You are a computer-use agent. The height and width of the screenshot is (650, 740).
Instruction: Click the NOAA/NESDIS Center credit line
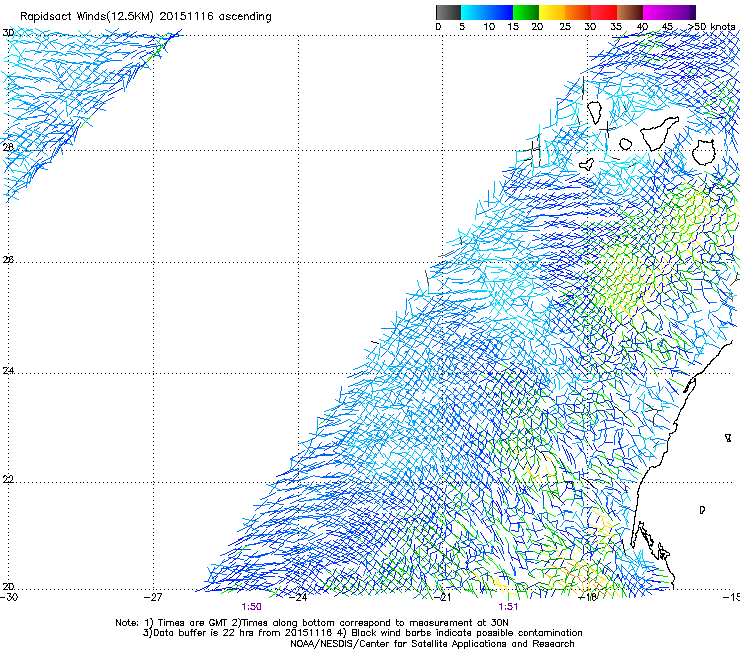click(x=432, y=644)
